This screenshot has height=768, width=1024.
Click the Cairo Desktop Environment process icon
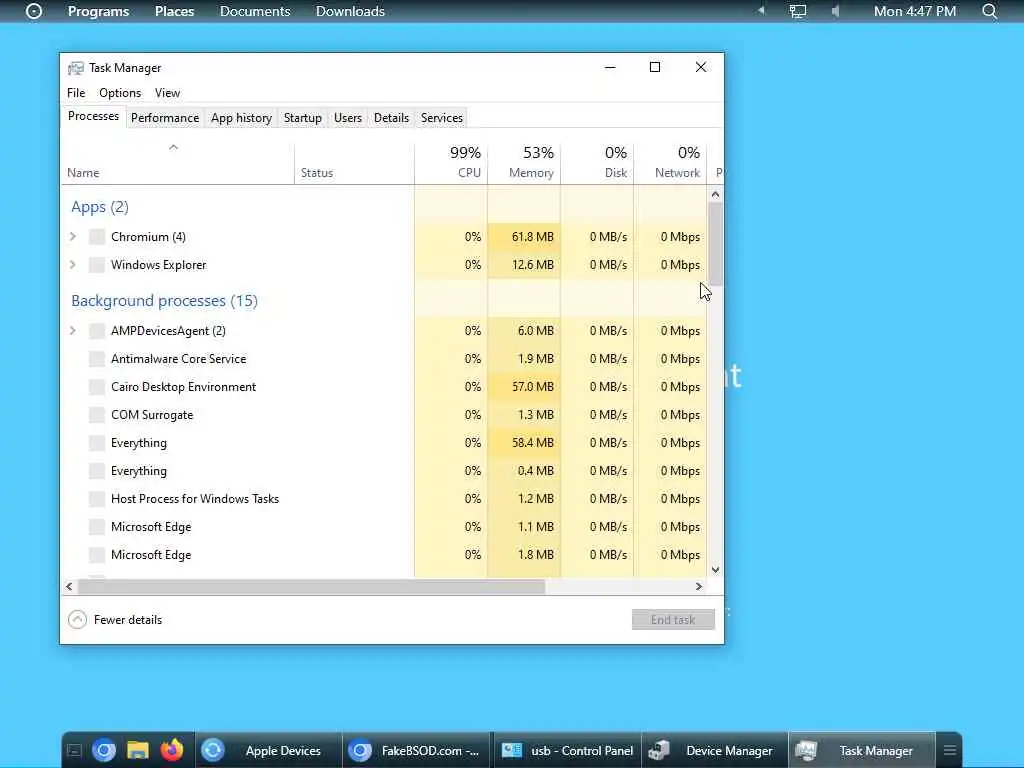[x=97, y=387]
